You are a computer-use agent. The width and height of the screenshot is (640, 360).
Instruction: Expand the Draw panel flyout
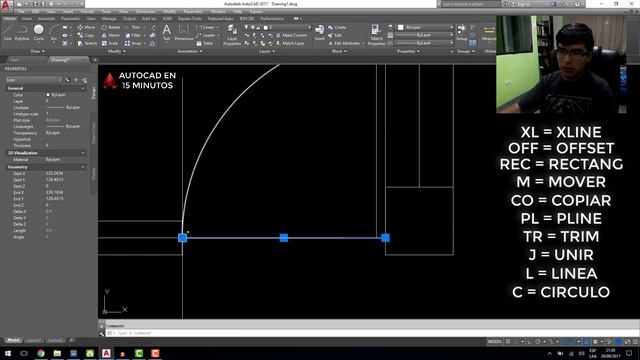point(38,51)
